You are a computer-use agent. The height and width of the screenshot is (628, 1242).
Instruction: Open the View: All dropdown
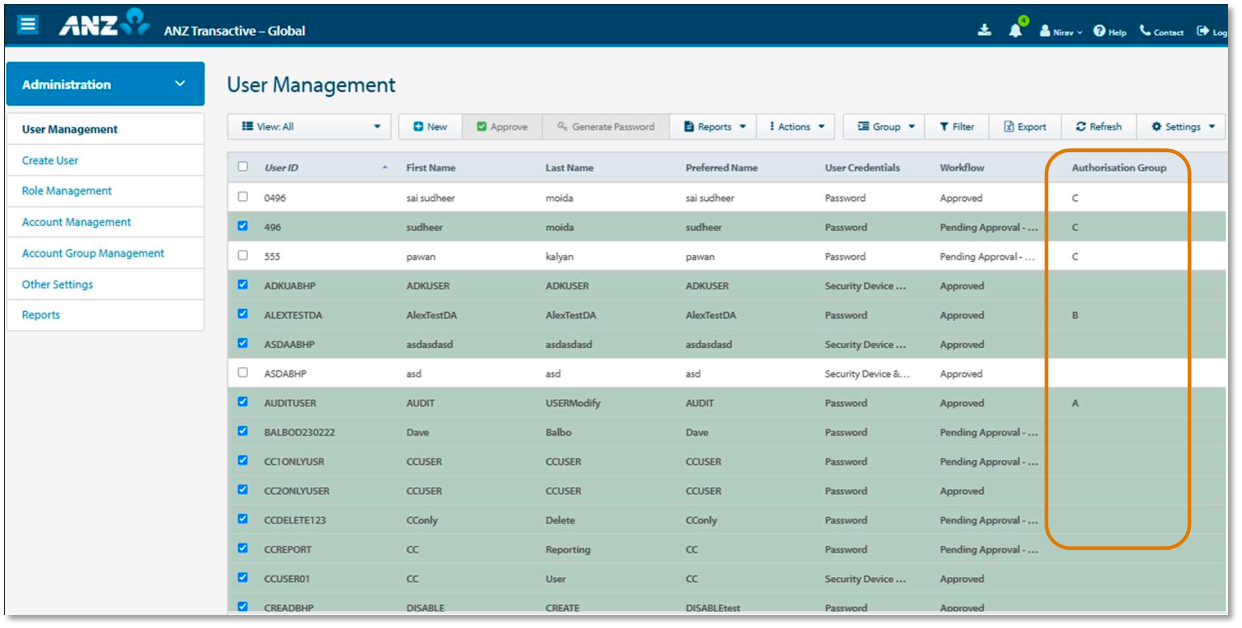[x=310, y=127]
